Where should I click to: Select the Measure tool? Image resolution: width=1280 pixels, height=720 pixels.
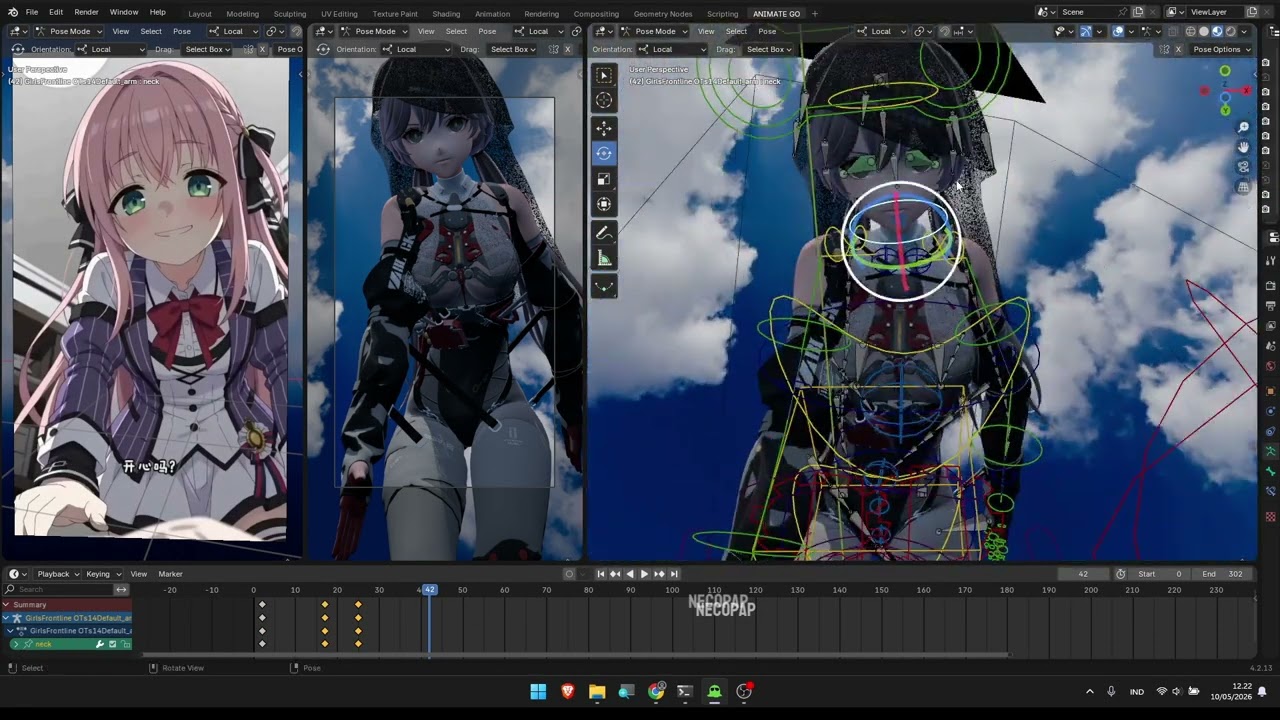point(604,259)
